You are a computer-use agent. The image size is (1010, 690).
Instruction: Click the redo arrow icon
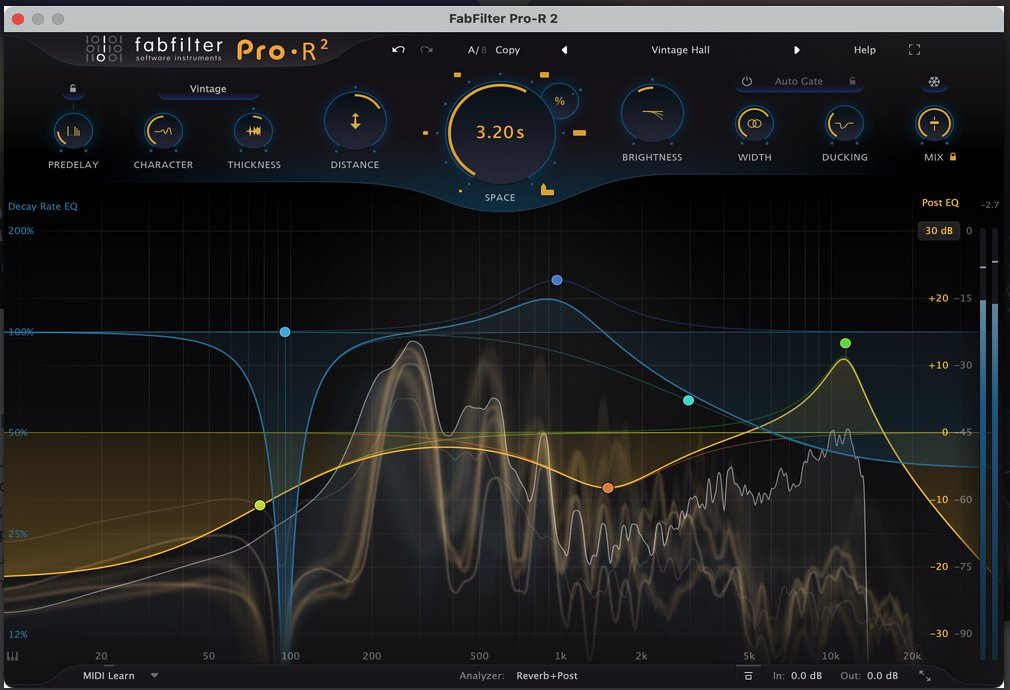(426, 50)
